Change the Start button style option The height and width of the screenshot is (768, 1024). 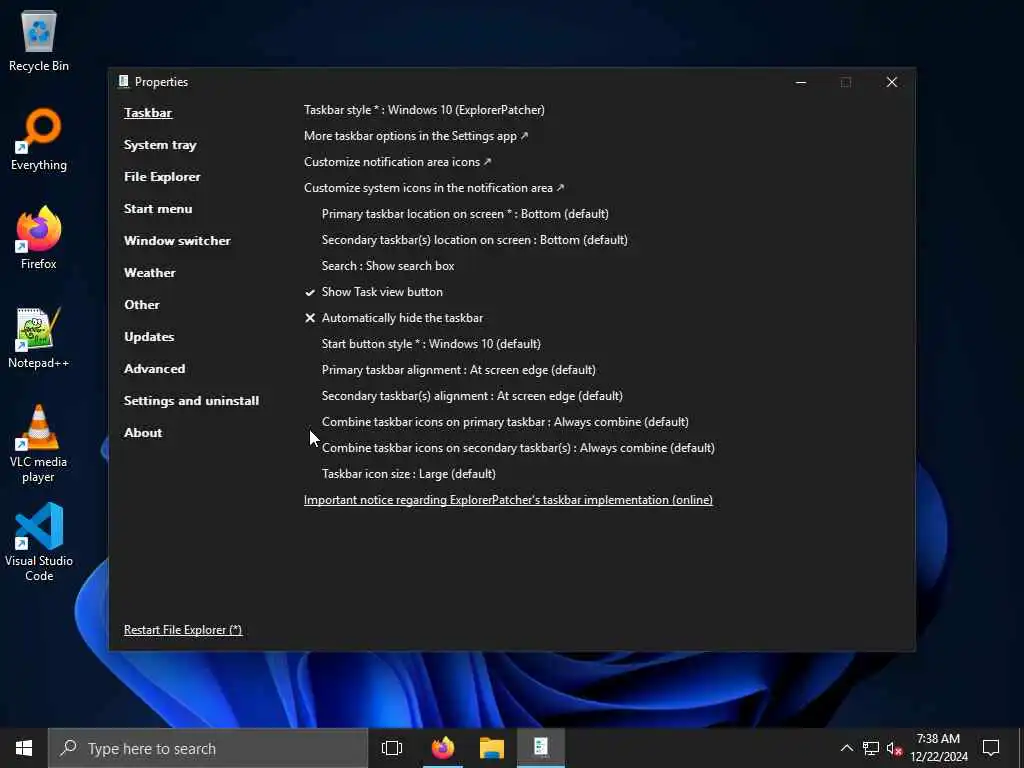pos(431,344)
